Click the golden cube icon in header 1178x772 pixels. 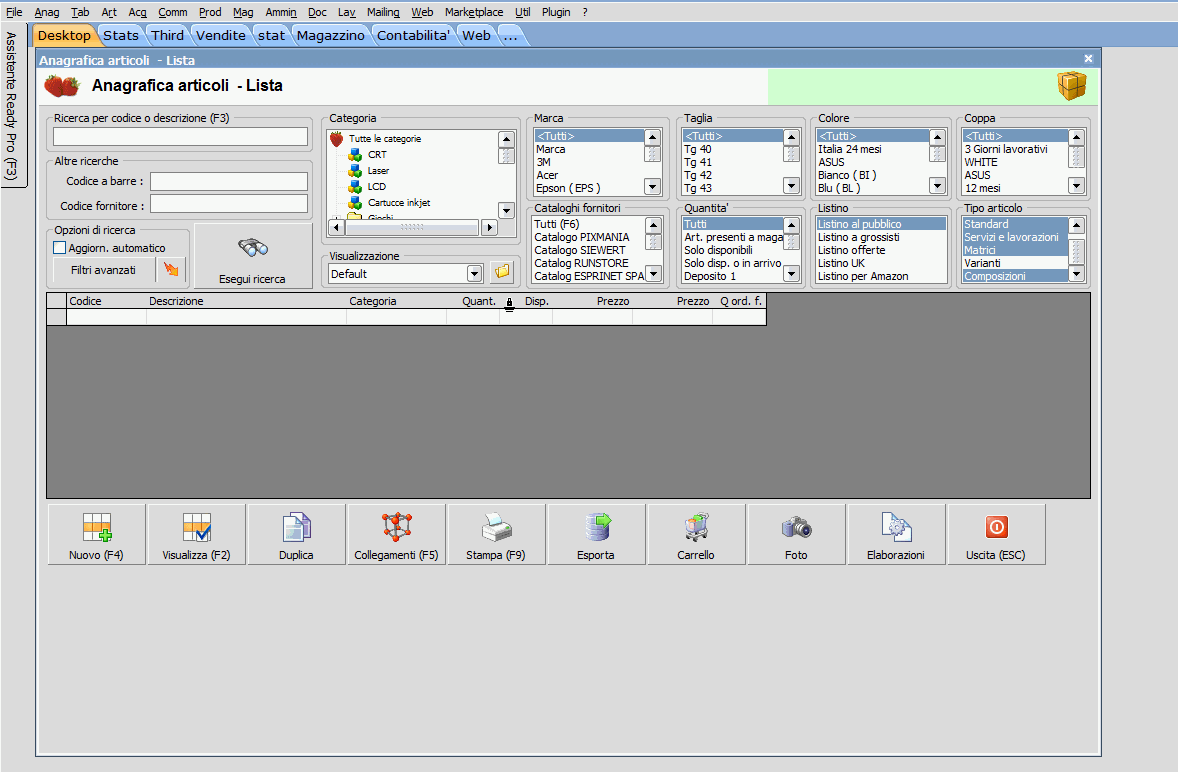coord(1072,86)
